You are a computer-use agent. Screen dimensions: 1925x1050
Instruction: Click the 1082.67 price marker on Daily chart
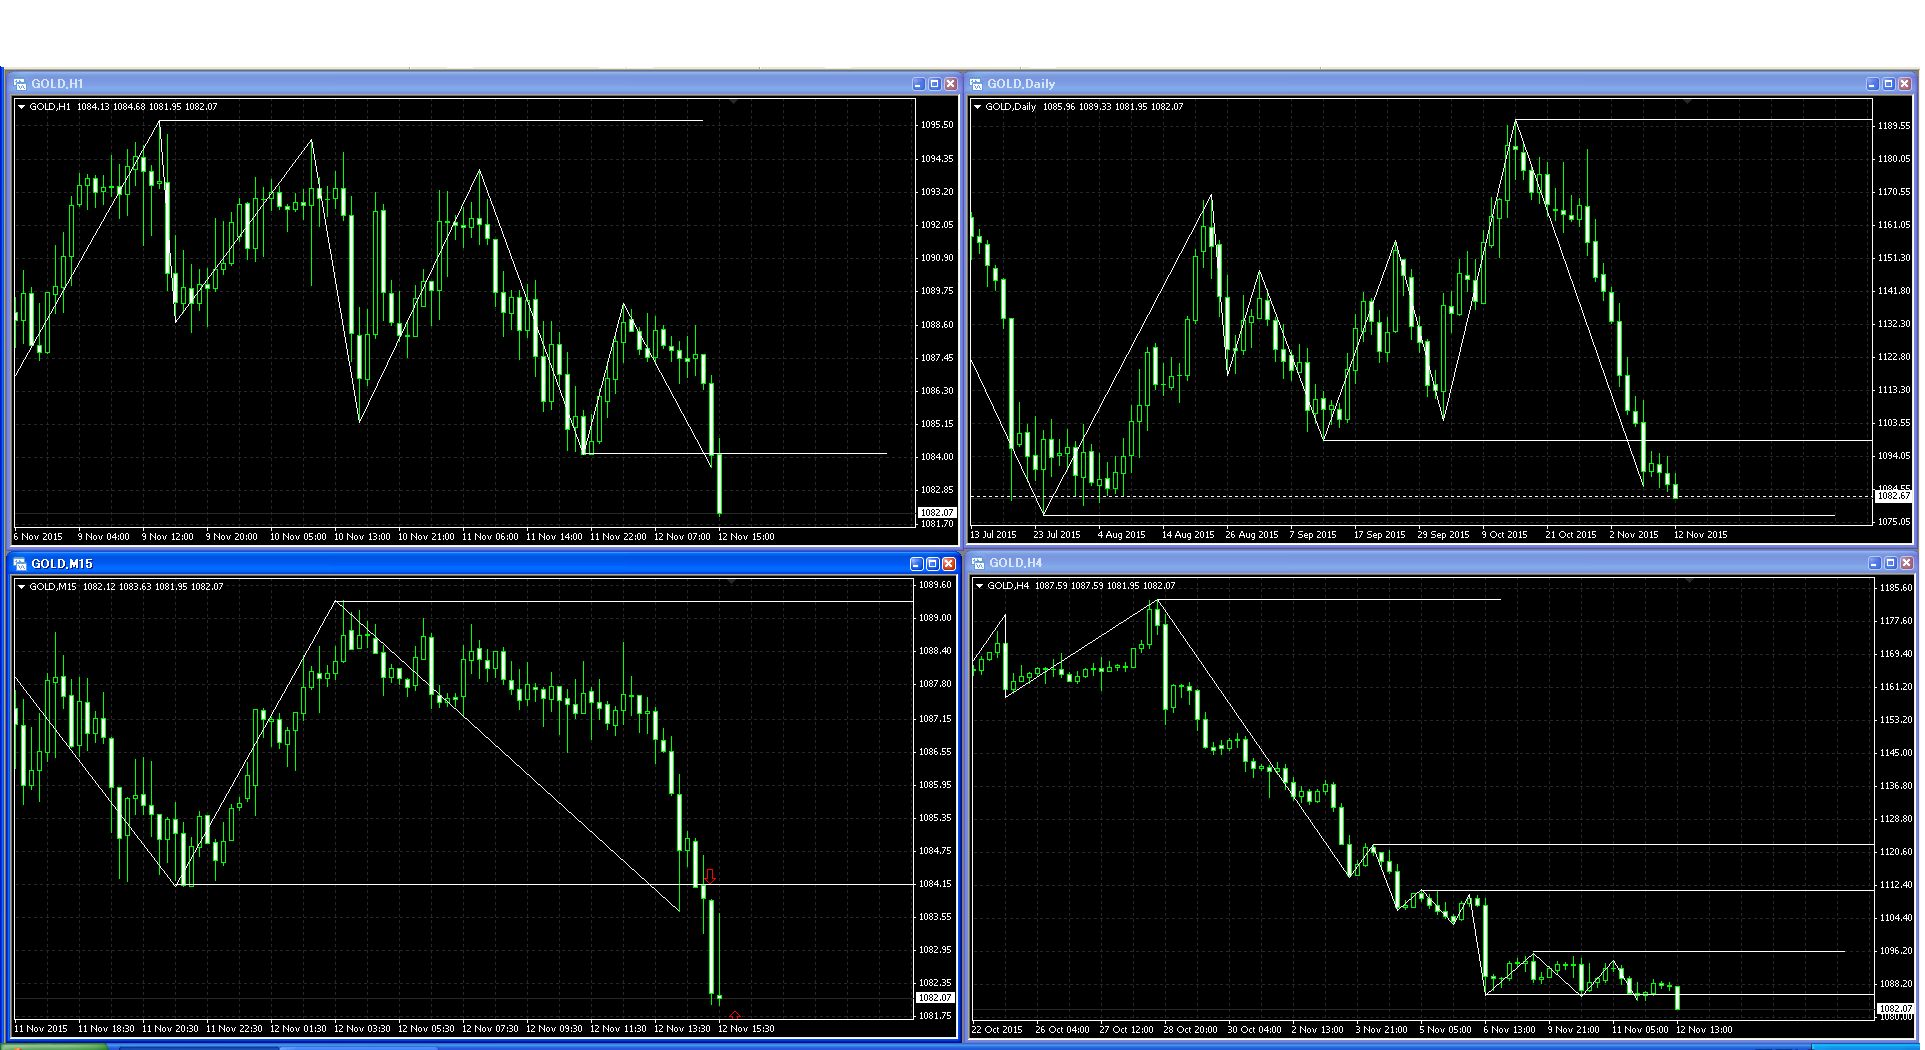click(1893, 495)
